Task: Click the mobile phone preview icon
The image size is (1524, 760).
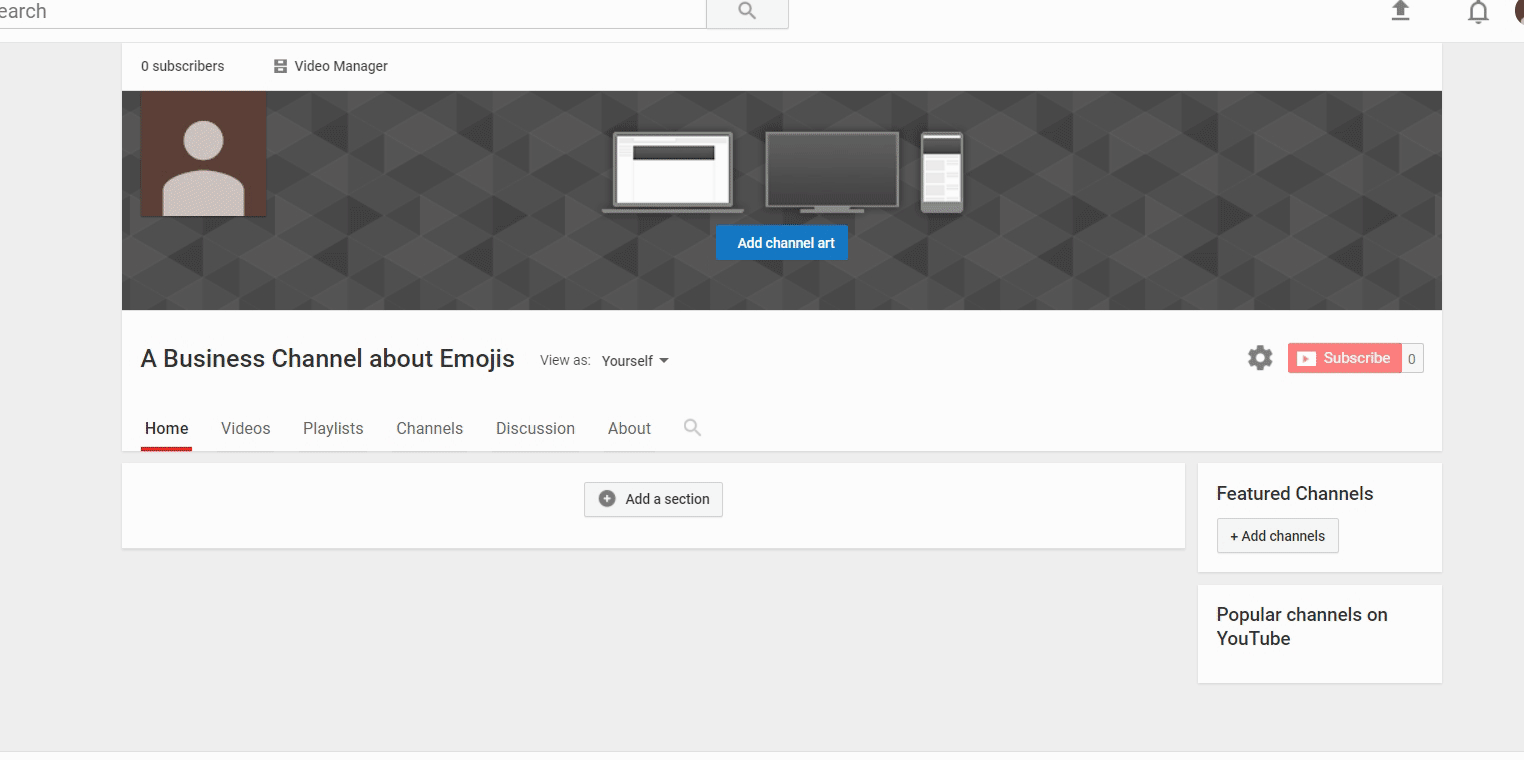Action: tap(941, 172)
